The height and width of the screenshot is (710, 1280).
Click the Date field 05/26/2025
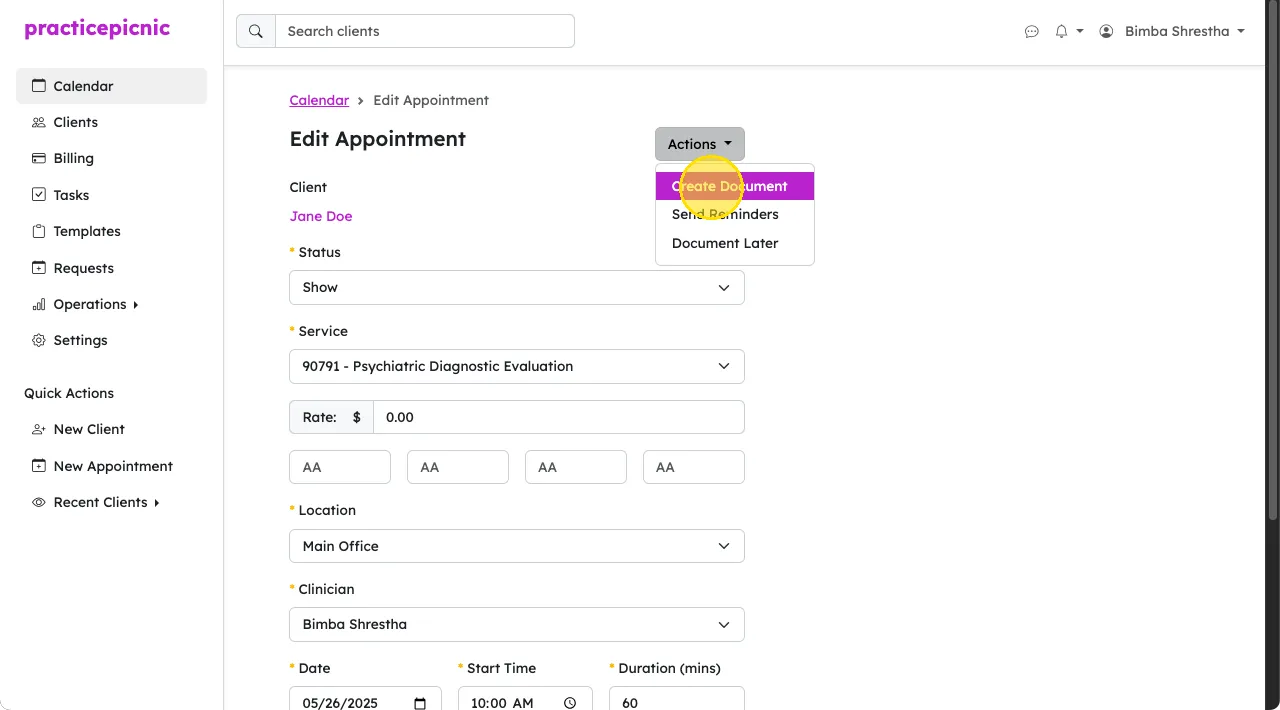tap(365, 699)
